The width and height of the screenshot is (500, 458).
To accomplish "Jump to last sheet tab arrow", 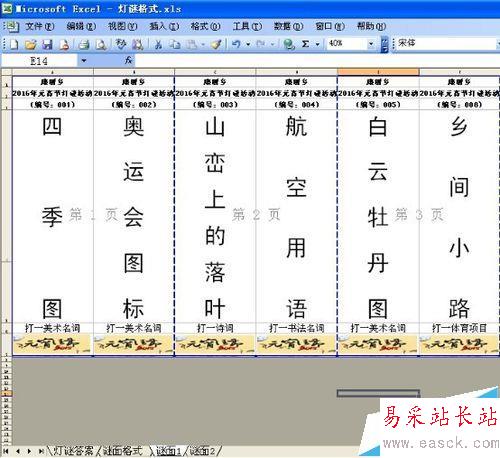I will coord(41,451).
